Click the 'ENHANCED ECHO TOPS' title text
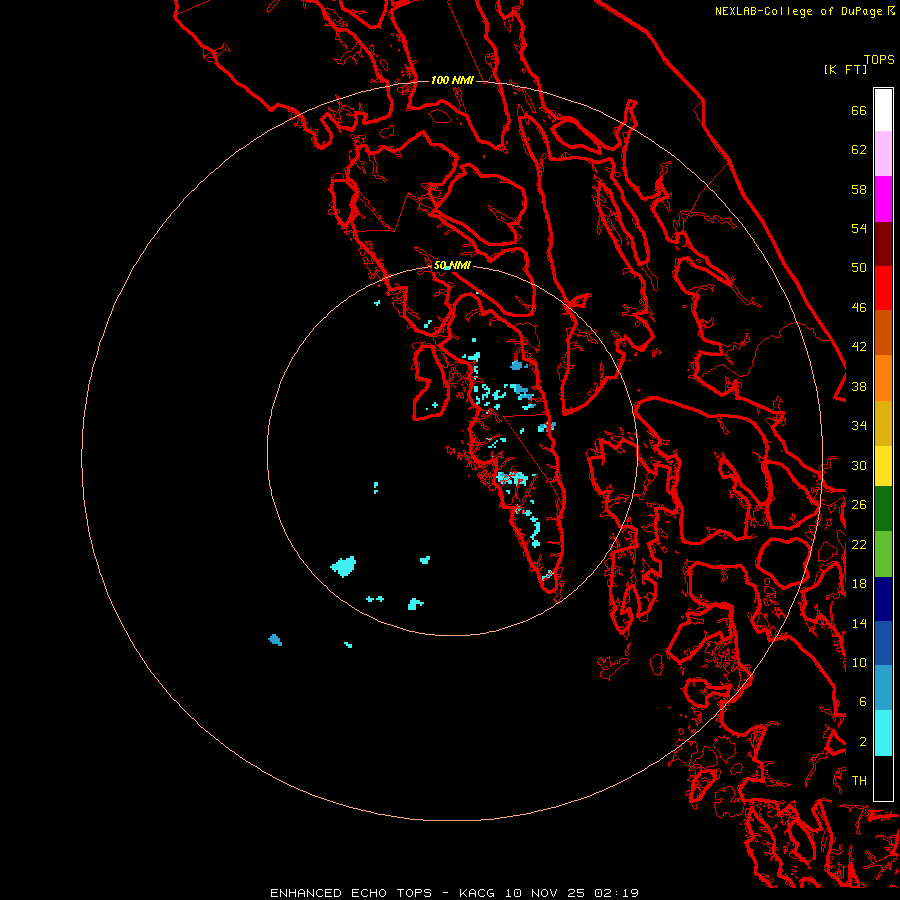The height and width of the screenshot is (900, 900). pyautogui.click(x=351, y=893)
